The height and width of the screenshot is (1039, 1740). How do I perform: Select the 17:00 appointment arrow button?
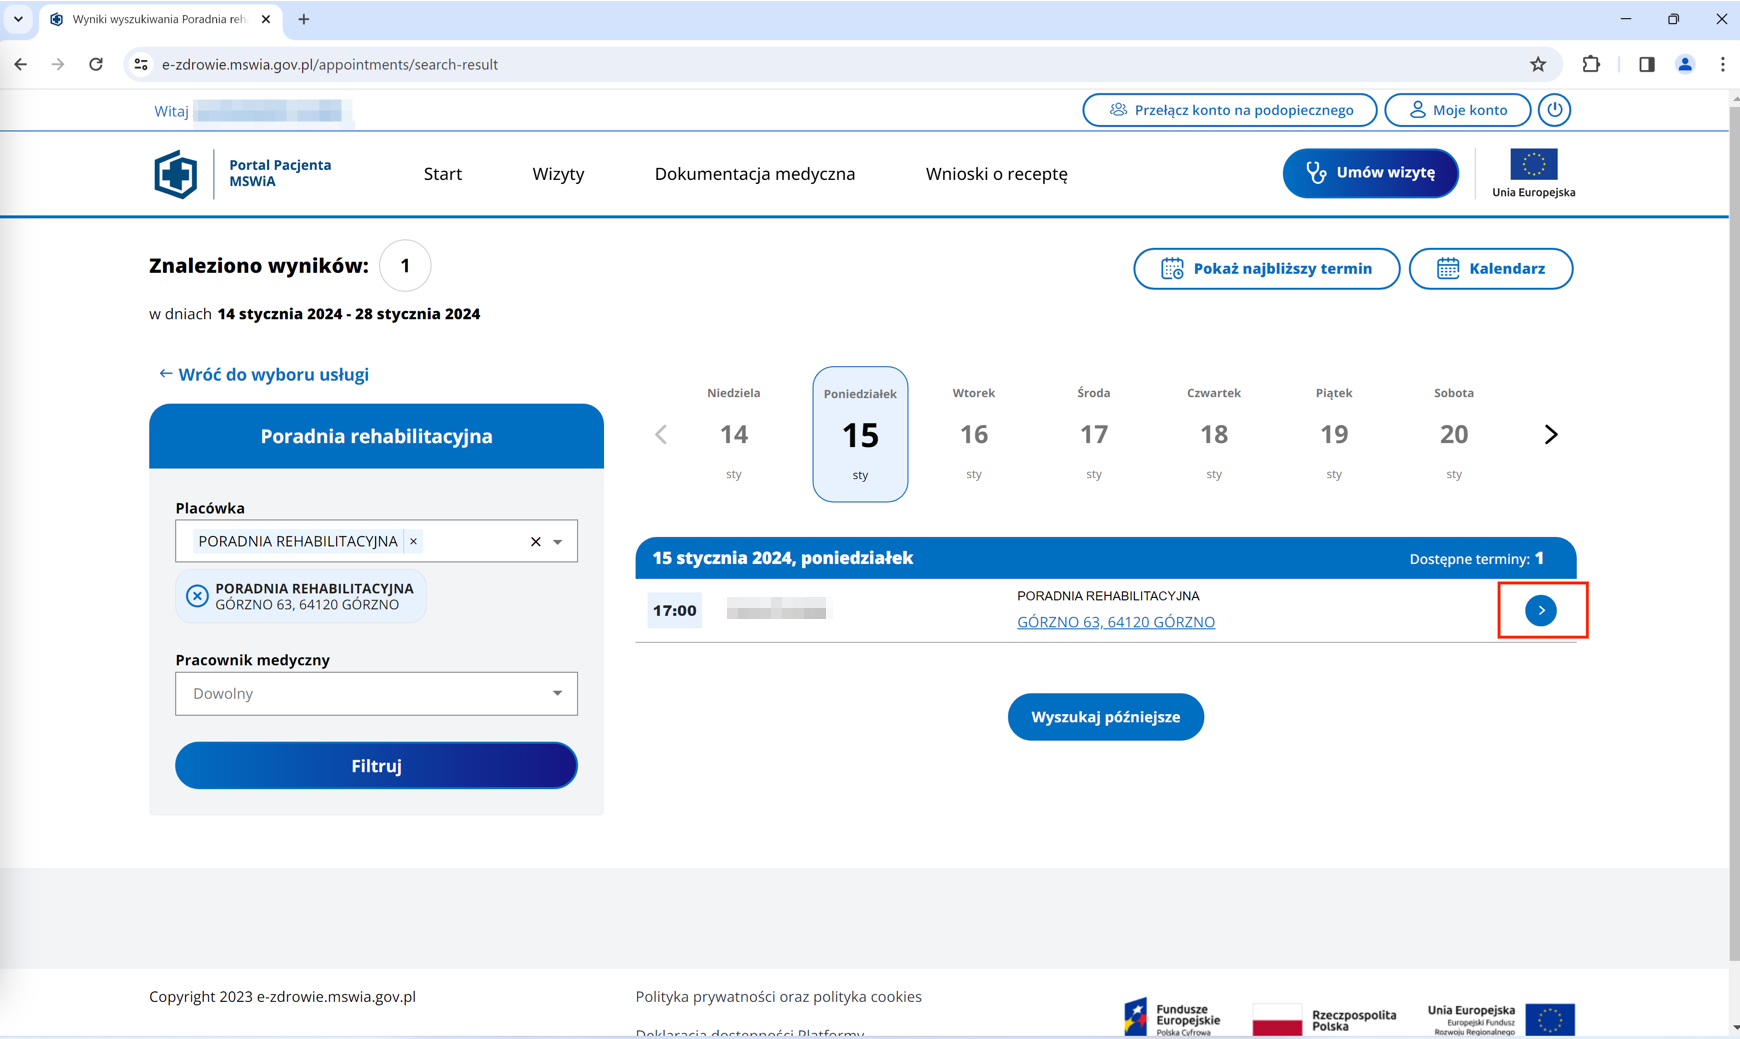(1541, 610)
